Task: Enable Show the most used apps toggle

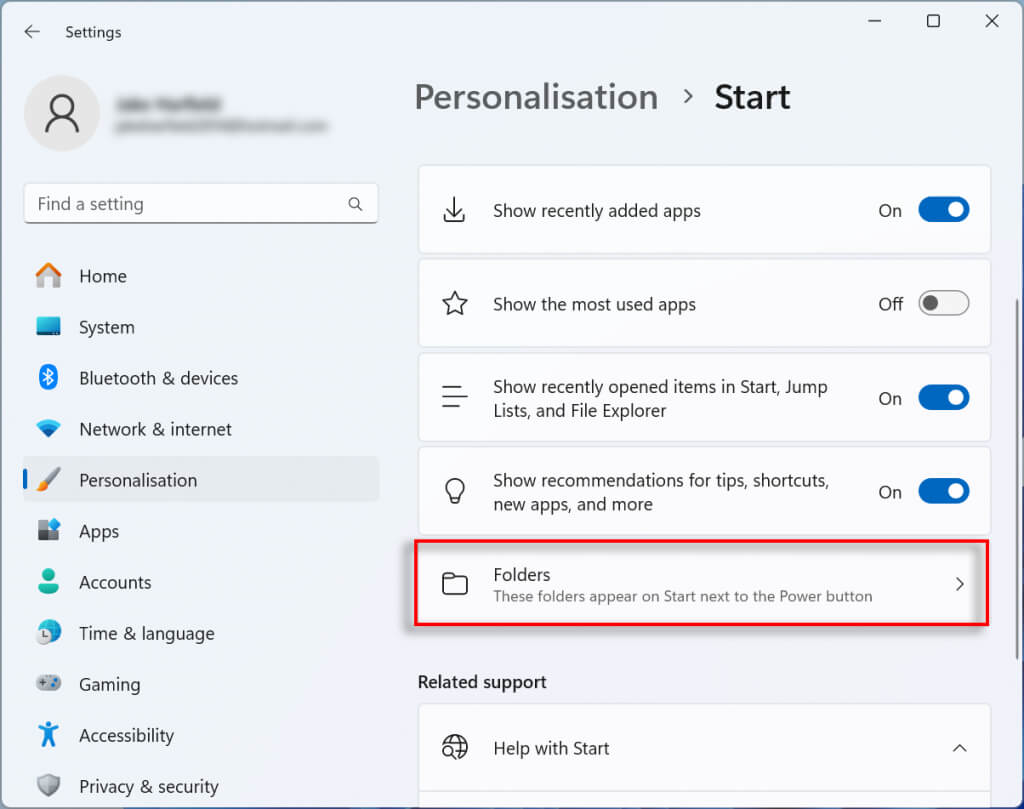Action: (x=943, y=304)
